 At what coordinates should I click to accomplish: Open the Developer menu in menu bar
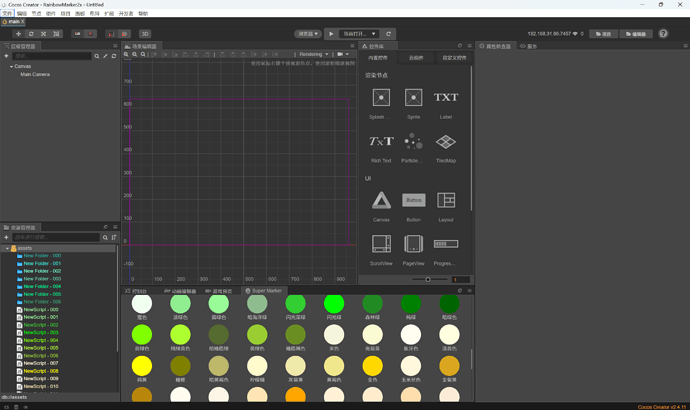click(x=126, y=13)
